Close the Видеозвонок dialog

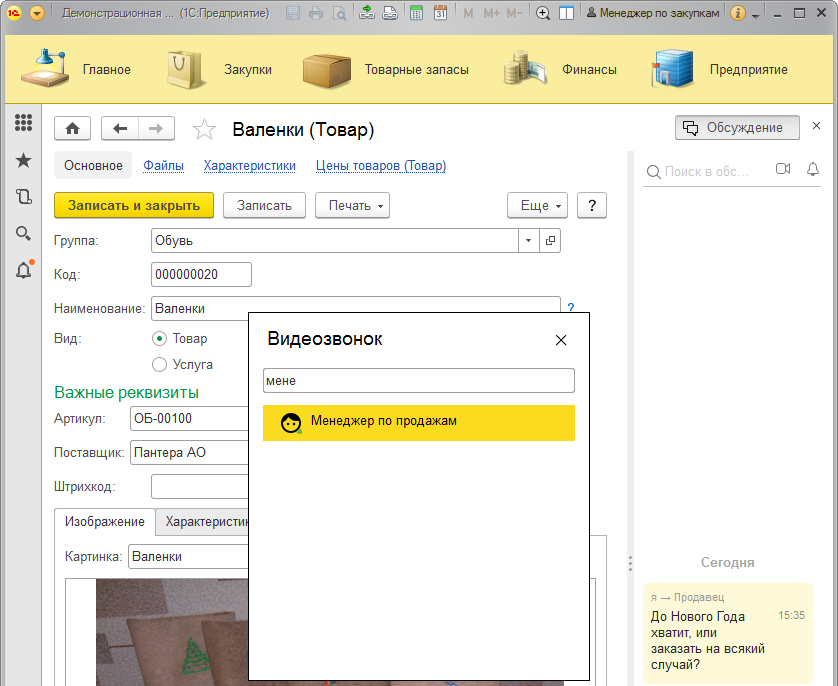pyautogui.click(x=561, y=340)
